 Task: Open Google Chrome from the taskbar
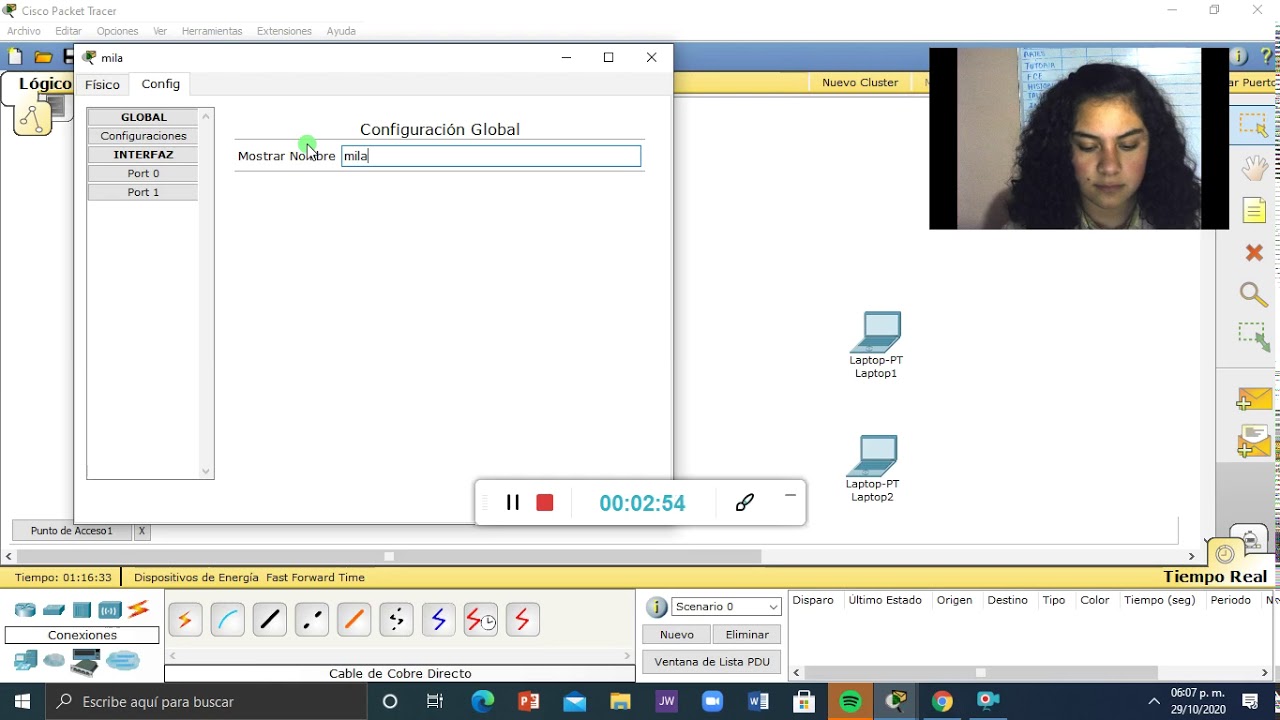942,702
